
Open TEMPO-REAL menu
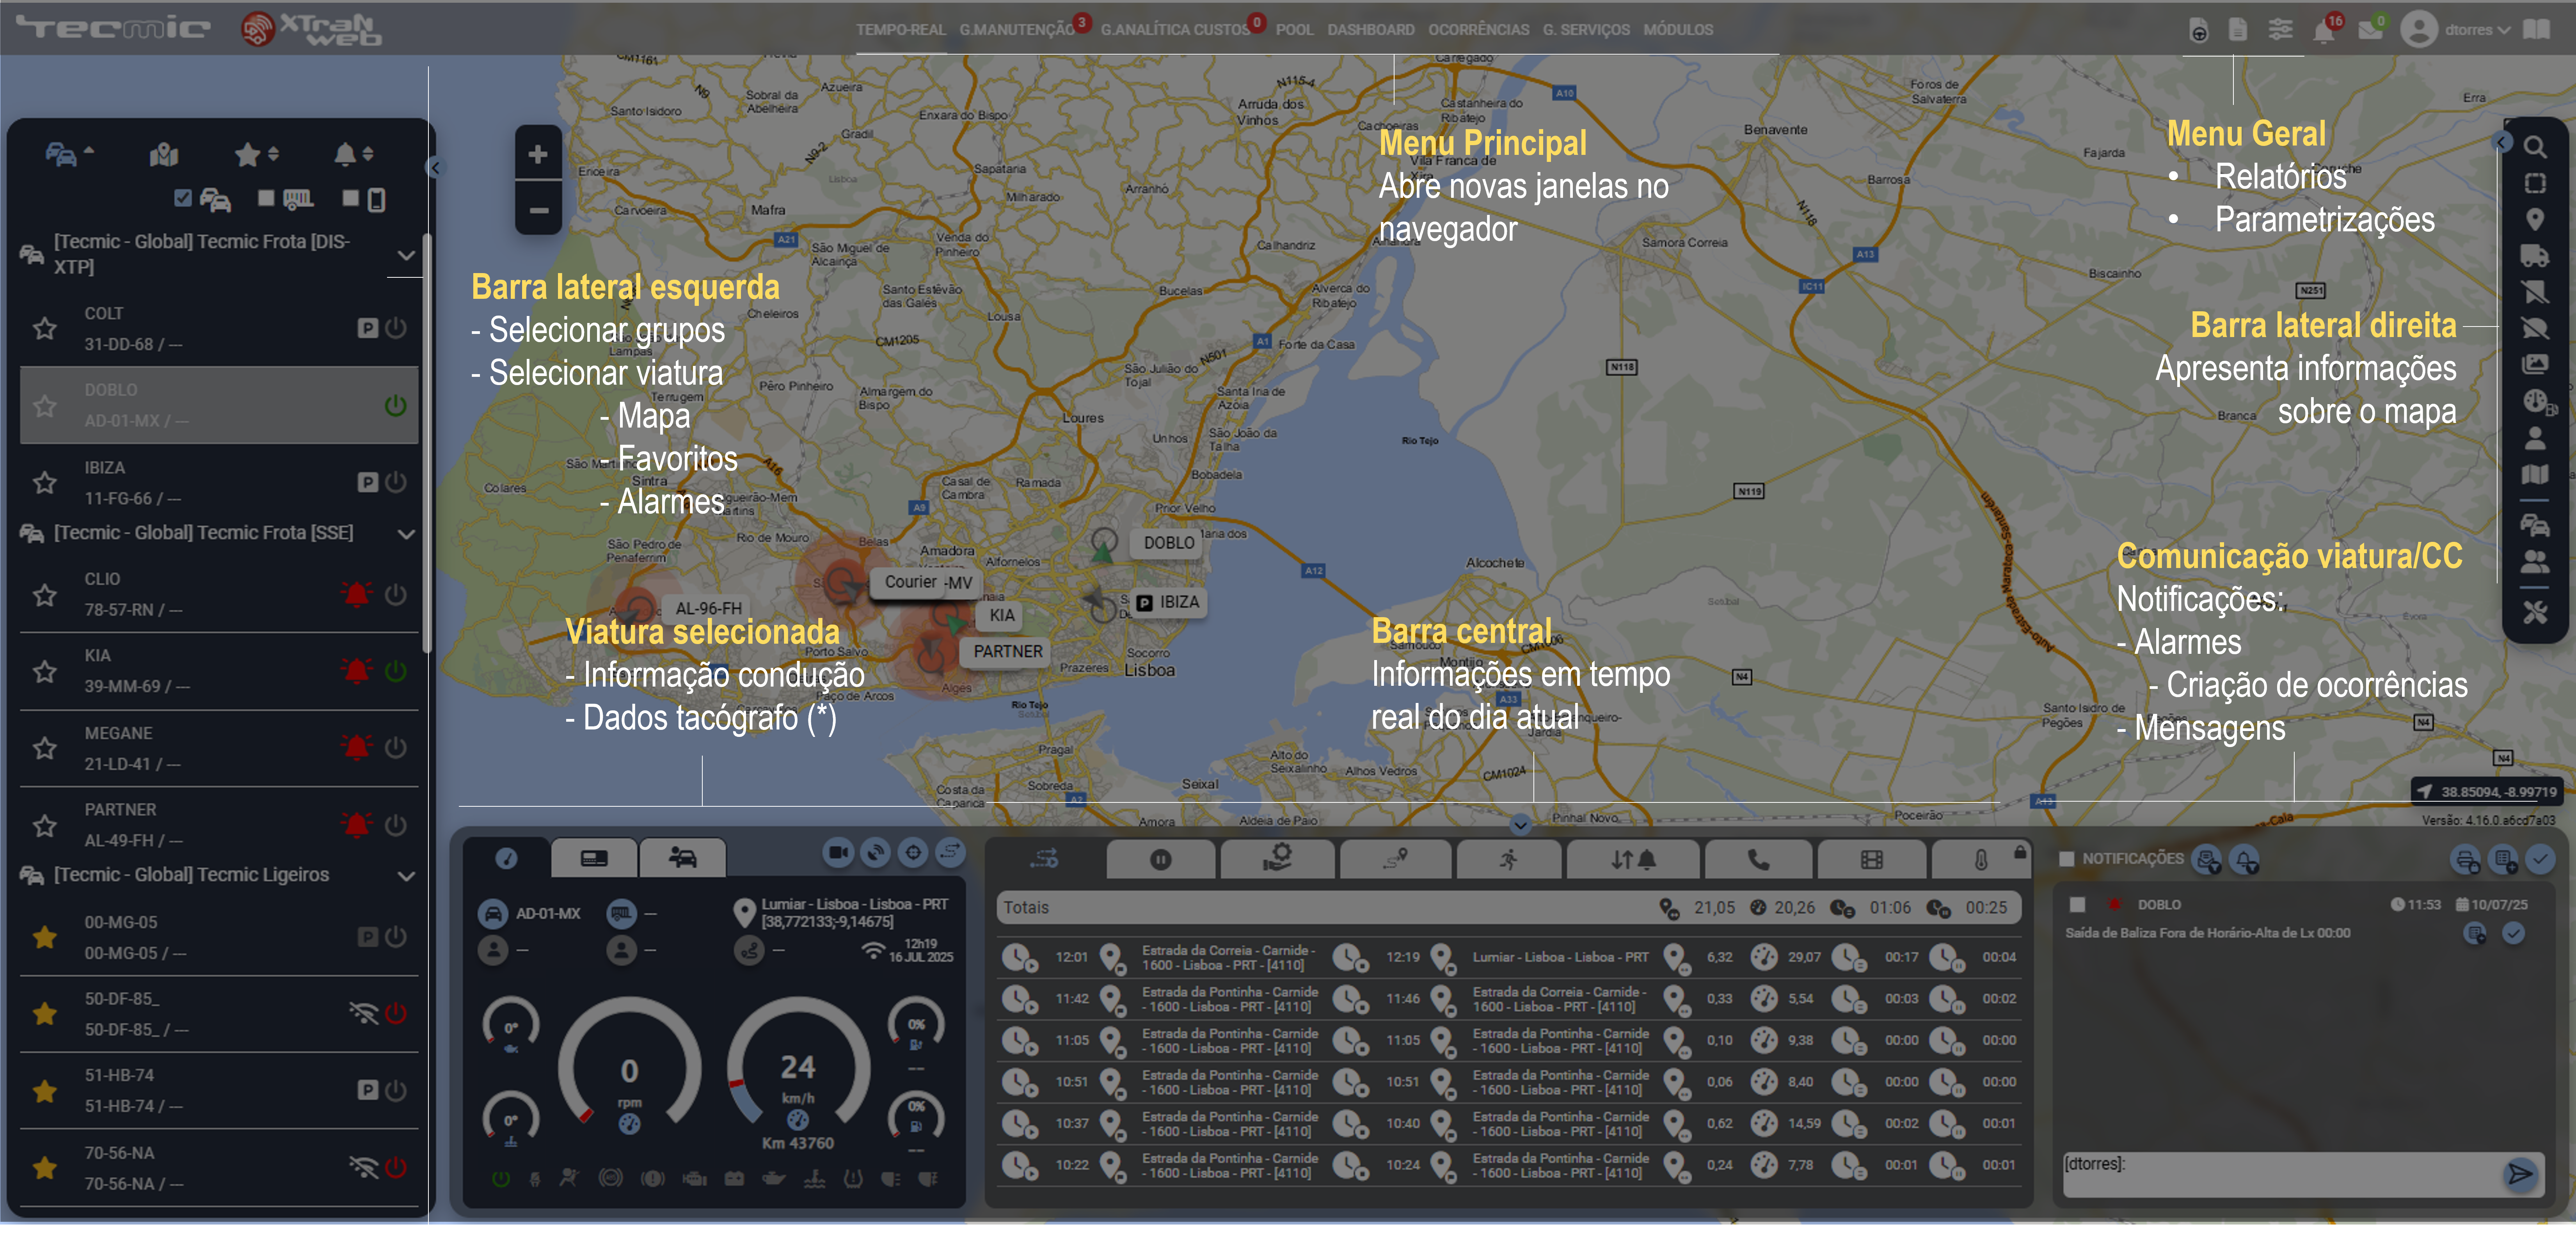(x=900, y=30)
